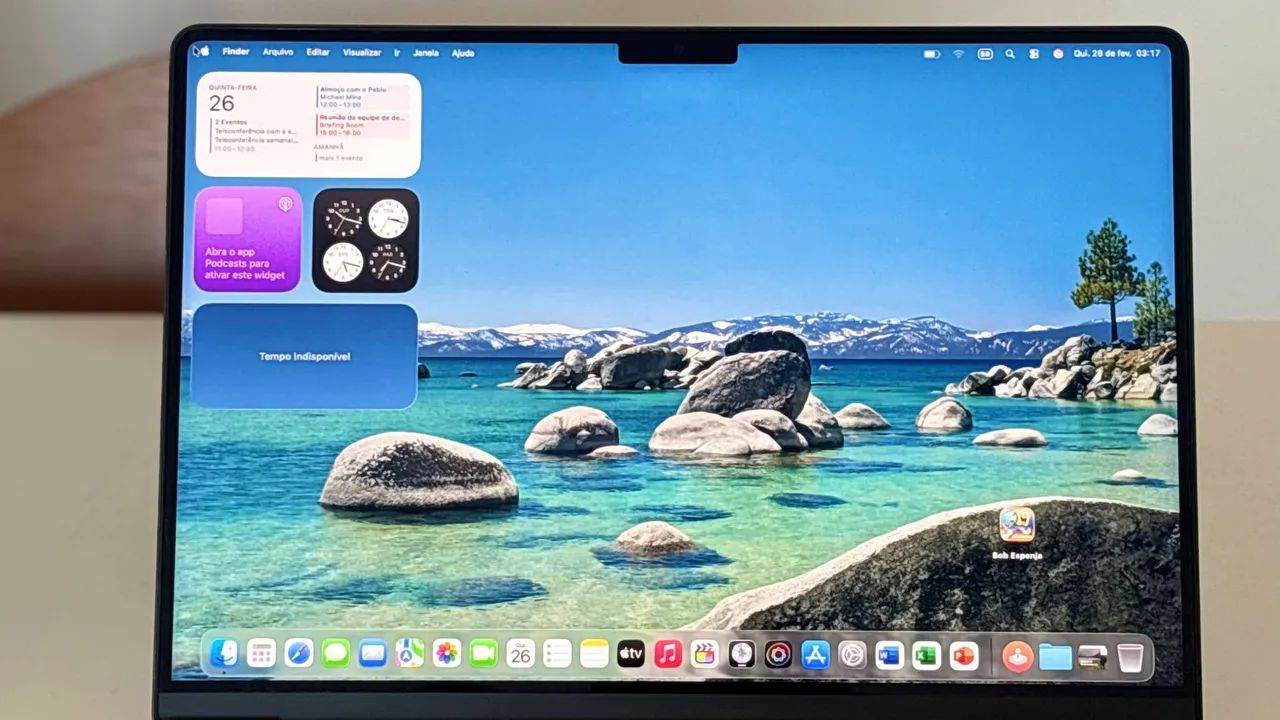
Task: Open the Arquivo menu
Action: point(278,52)
